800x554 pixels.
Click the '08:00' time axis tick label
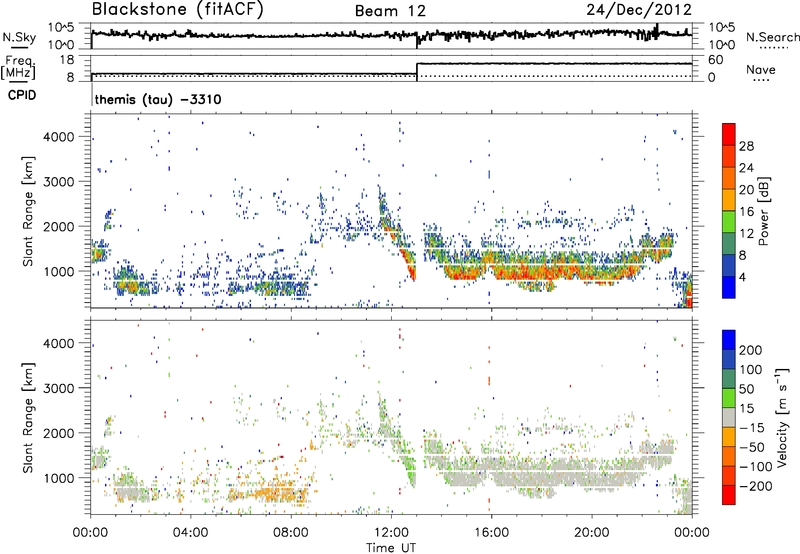coord(291,533)
